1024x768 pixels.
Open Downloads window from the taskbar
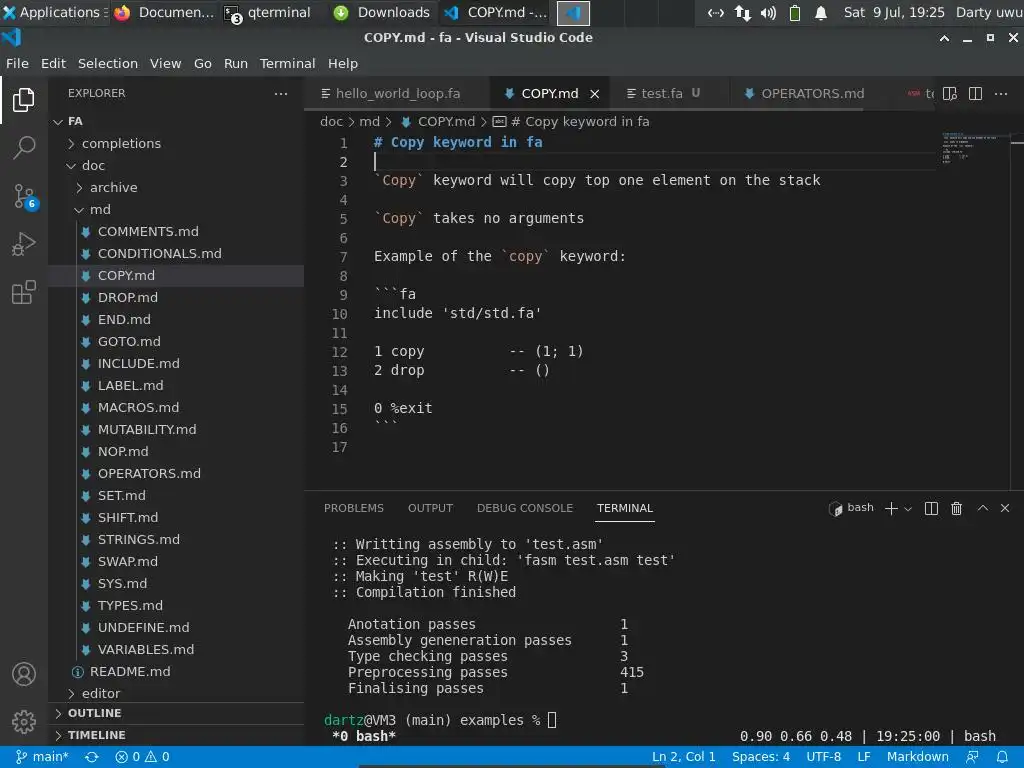point(382,12)
